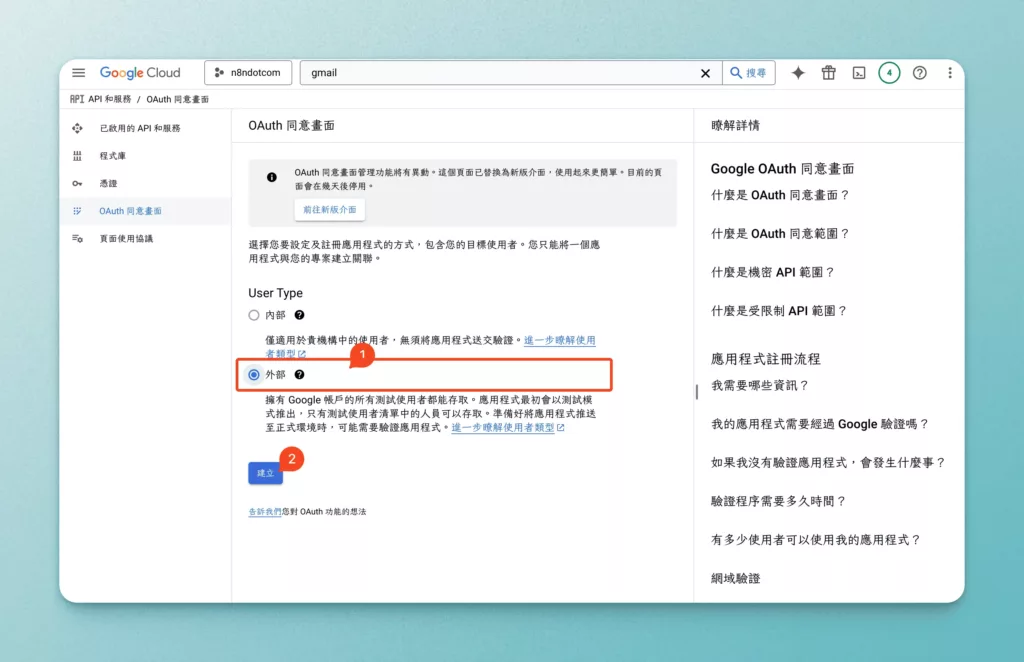Open the hamburger navigation menu

click(x=78, y=72)
